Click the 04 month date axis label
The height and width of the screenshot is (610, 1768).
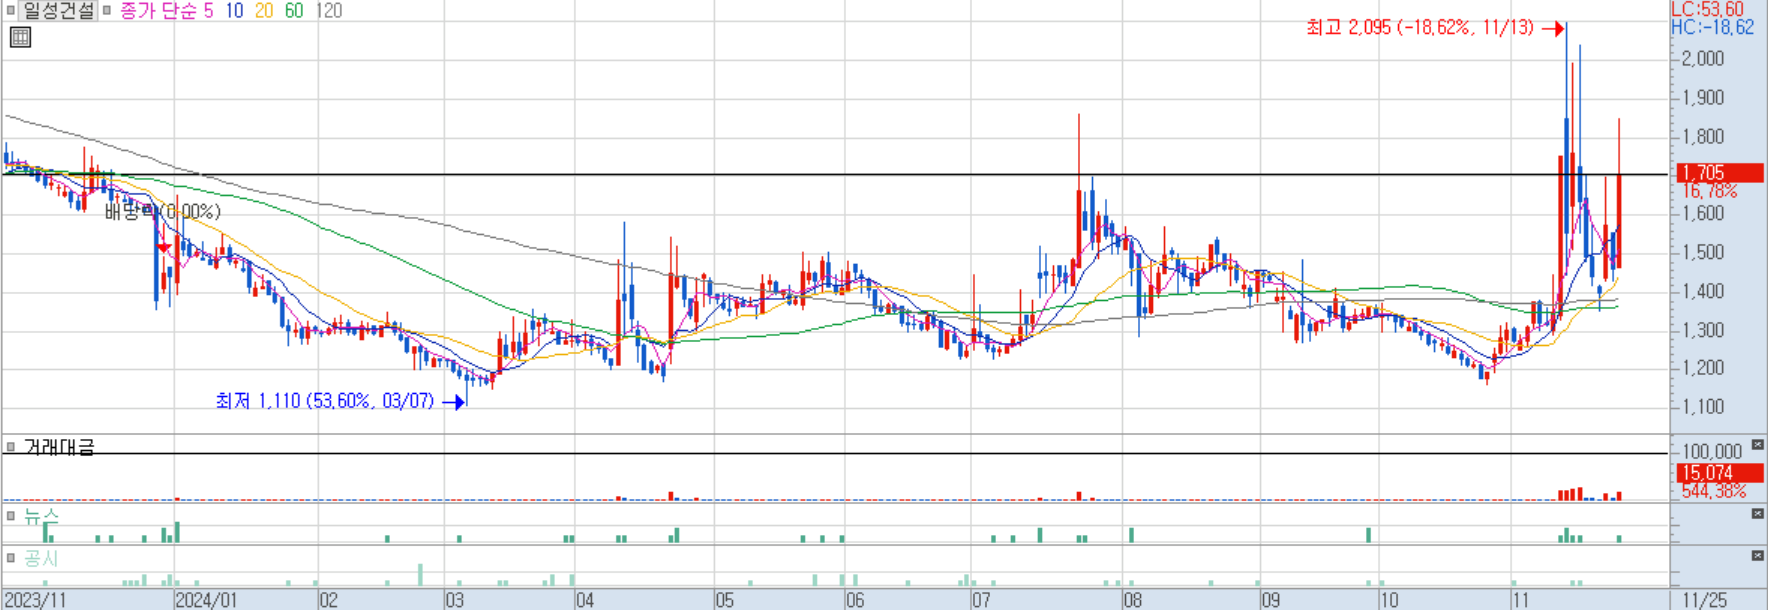(584, 600)
